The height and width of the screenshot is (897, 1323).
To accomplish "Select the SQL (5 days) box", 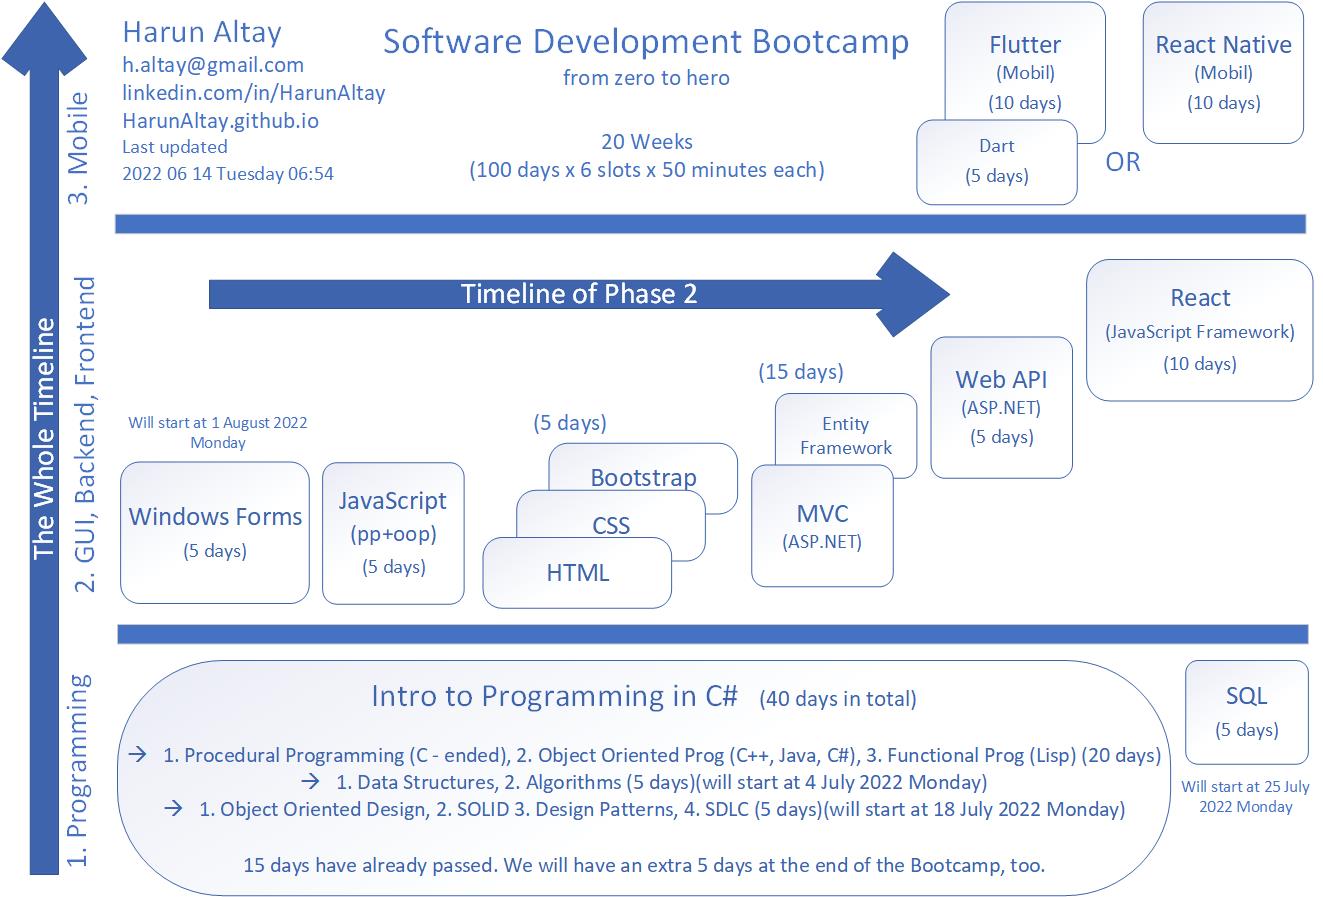I will point(1246,711).
